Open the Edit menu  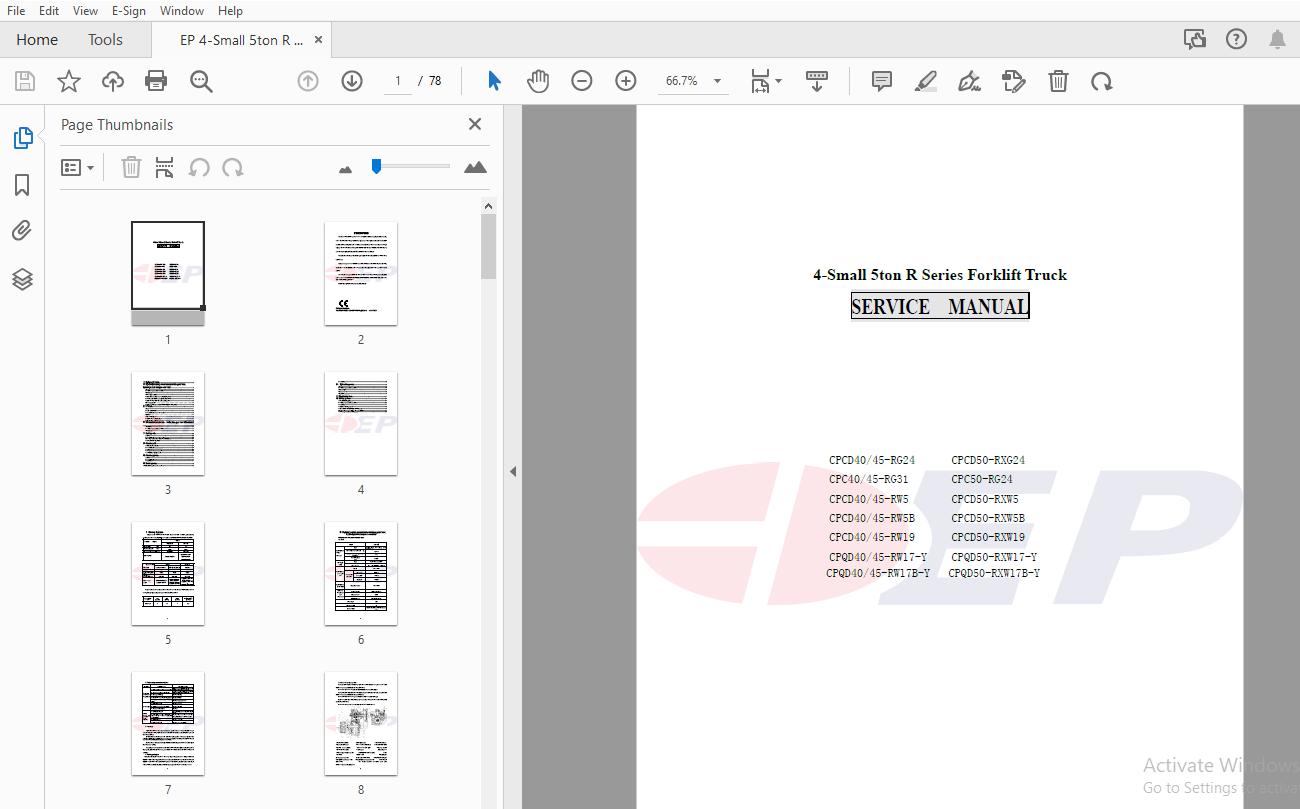[49, 11]
